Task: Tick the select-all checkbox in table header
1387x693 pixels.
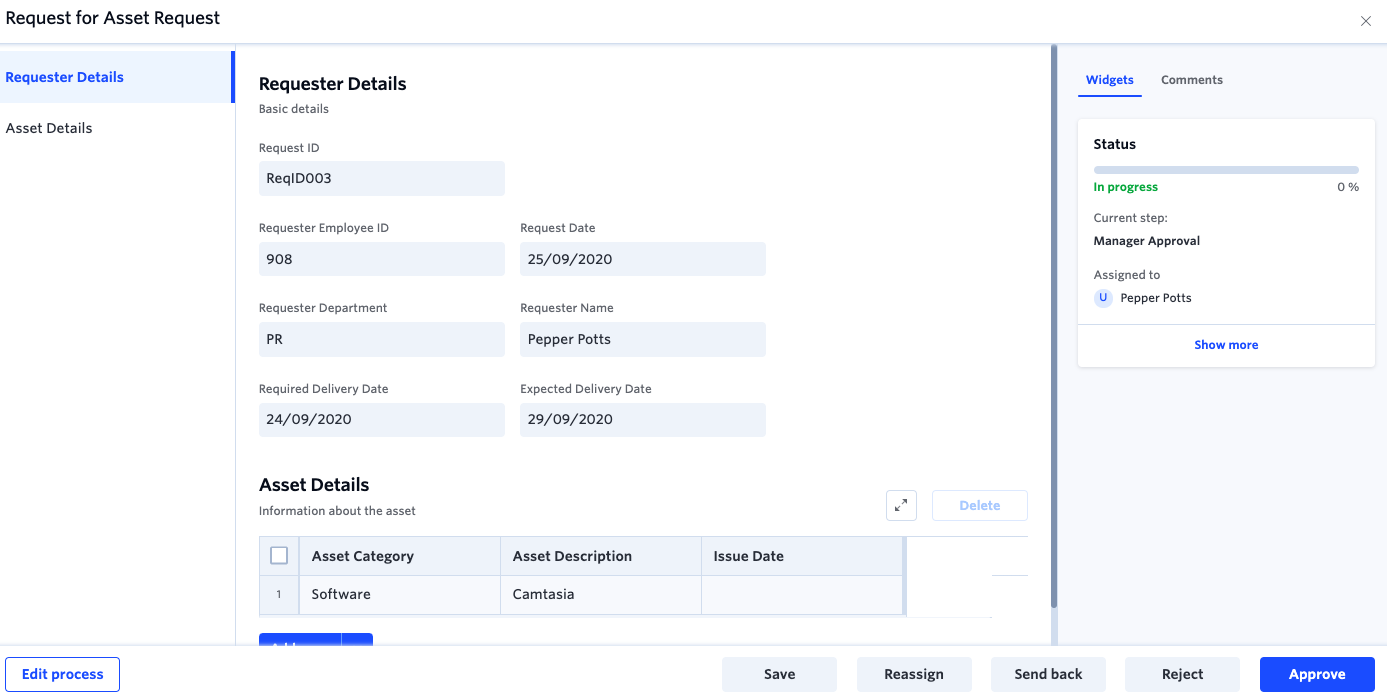Action: click(x=279, y=556)
